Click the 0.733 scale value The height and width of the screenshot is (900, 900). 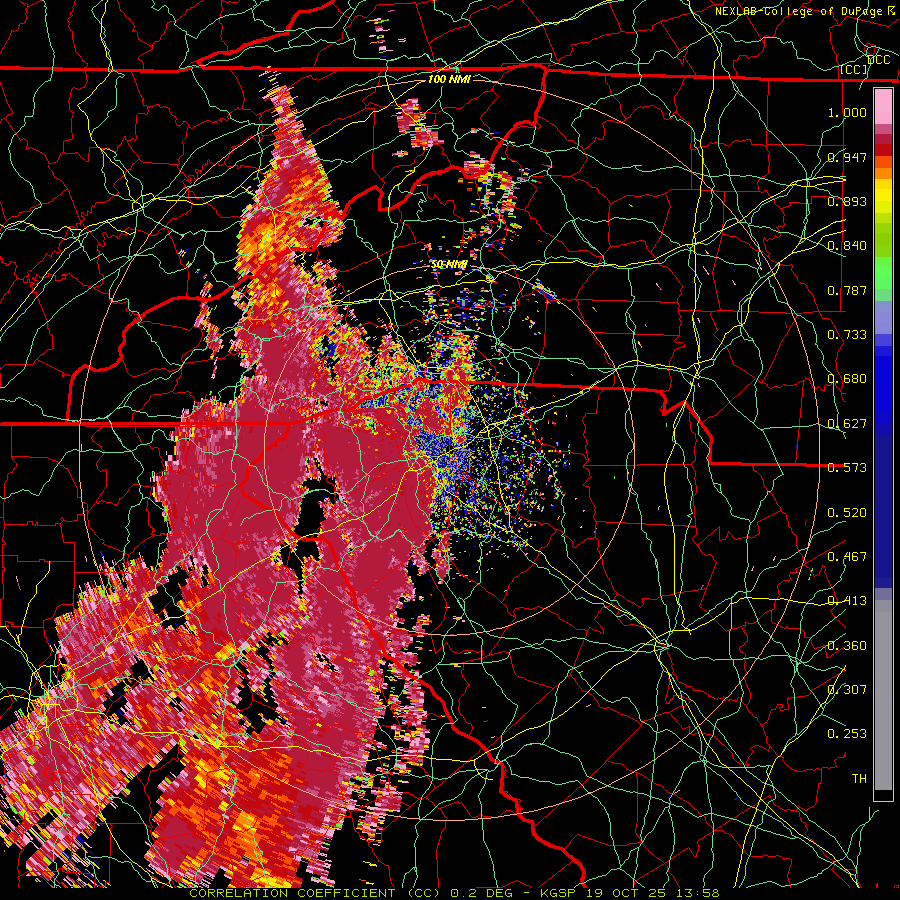847,335
